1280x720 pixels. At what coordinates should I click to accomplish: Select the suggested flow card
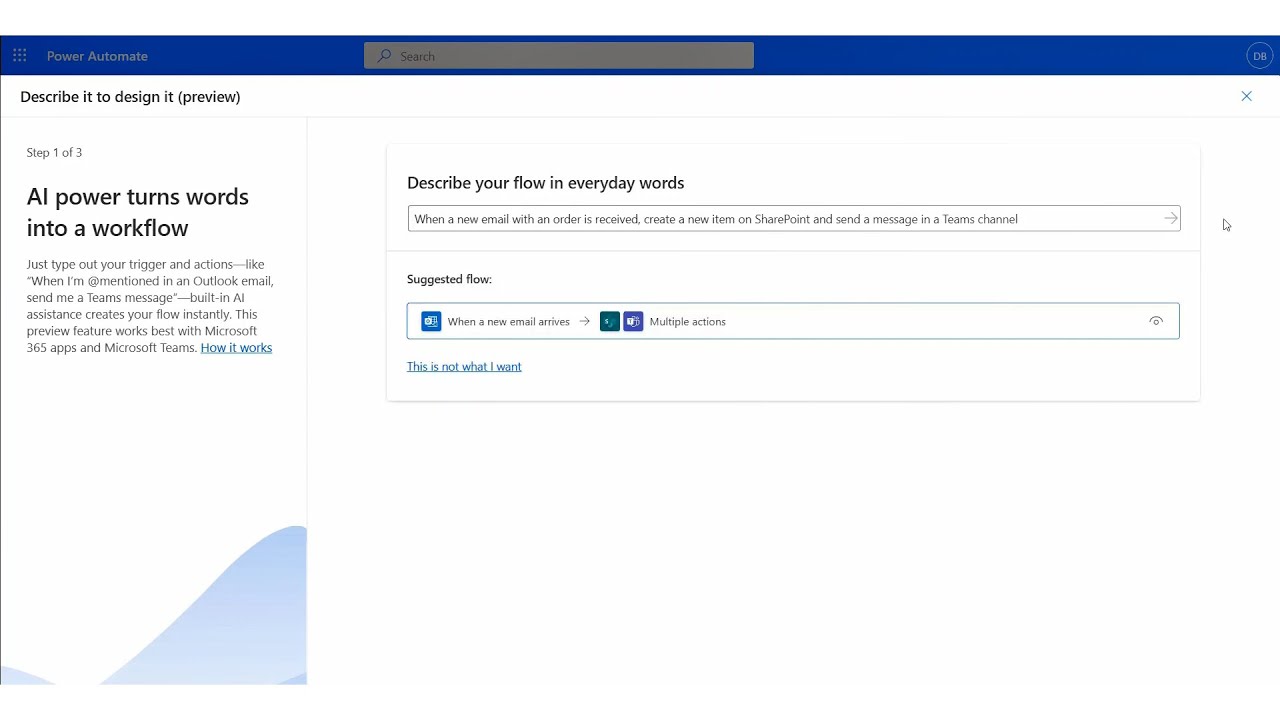793,321
